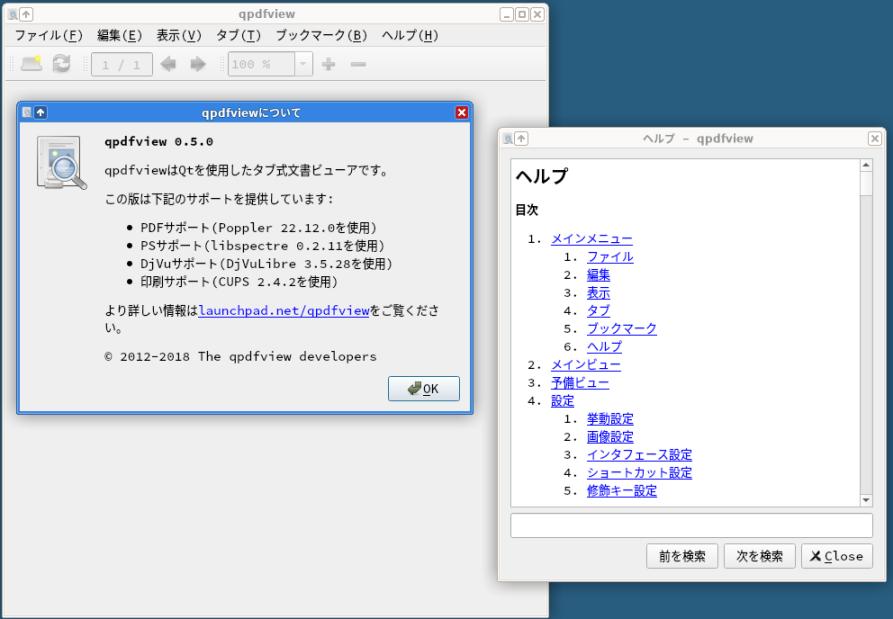
Task: Click the Close button in Help window
Action: 837,556
